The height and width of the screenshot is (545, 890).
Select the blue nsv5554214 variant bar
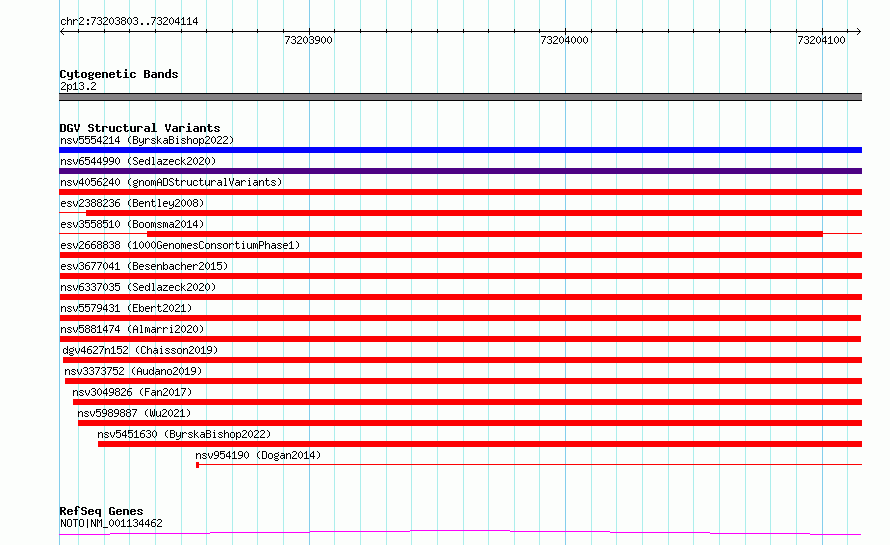tap(460, 150)
